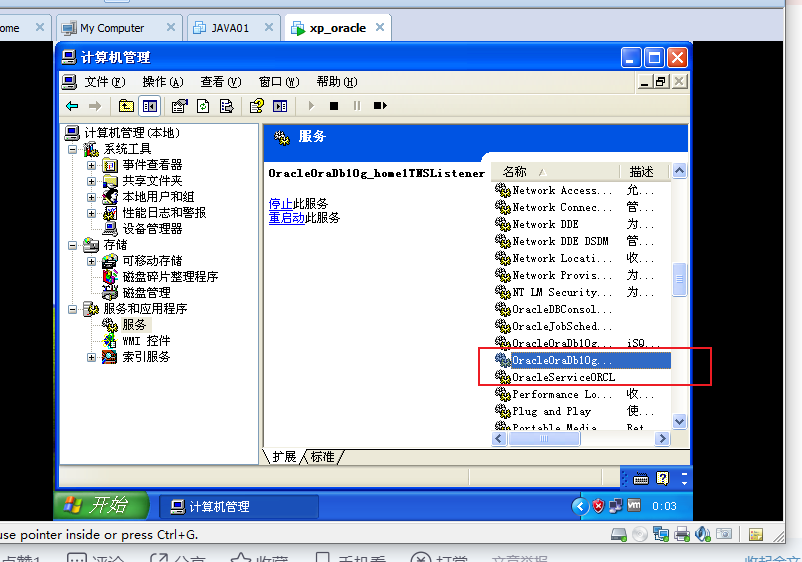
Task: Collapse the 存储 tree node
Action: coord(73,245)
